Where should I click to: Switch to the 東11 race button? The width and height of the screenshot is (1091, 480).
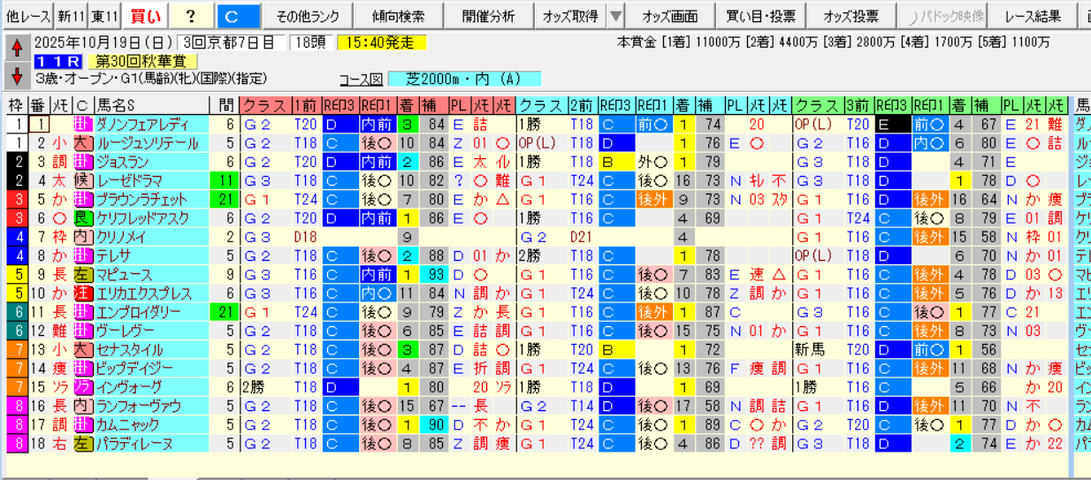click(x=105, y=15)
